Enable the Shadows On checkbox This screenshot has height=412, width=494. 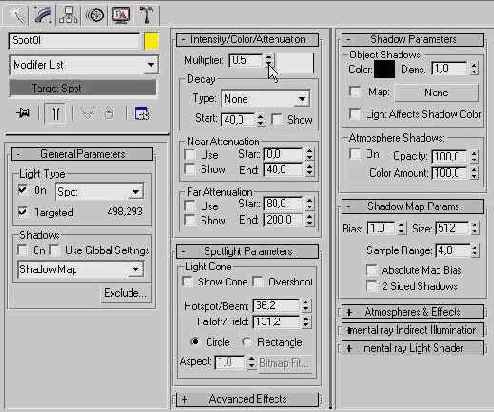point(22,250)
